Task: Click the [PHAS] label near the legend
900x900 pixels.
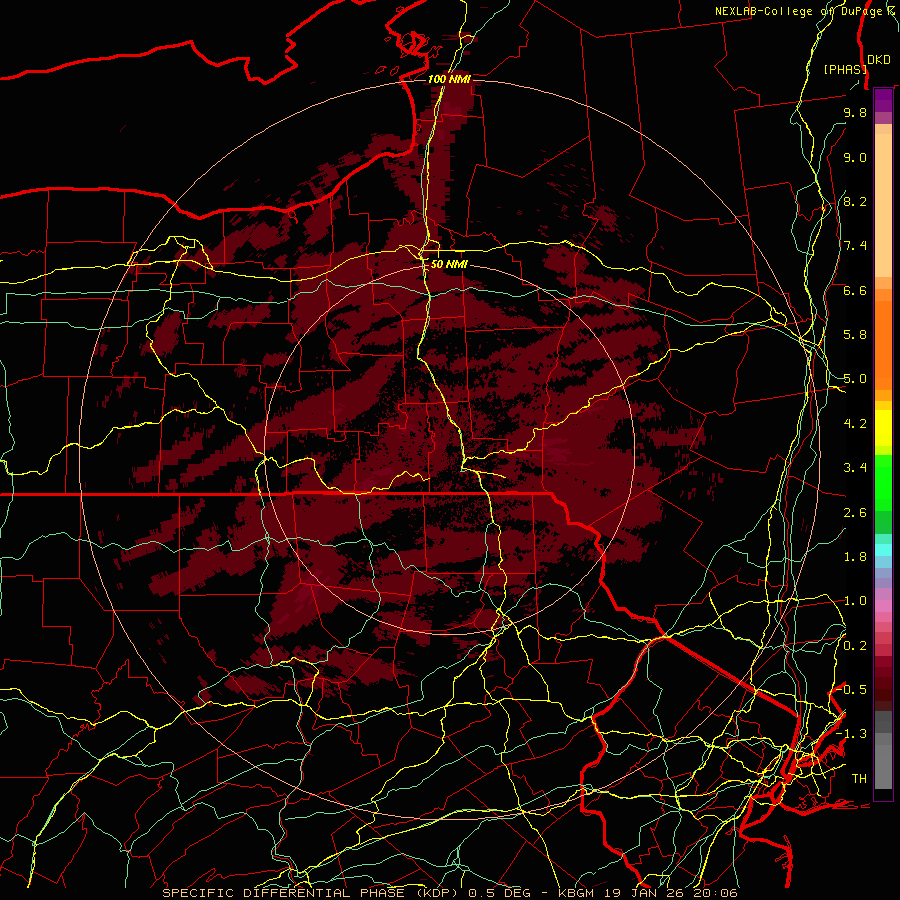Action: pyautogui.click(x=845, y=69)
